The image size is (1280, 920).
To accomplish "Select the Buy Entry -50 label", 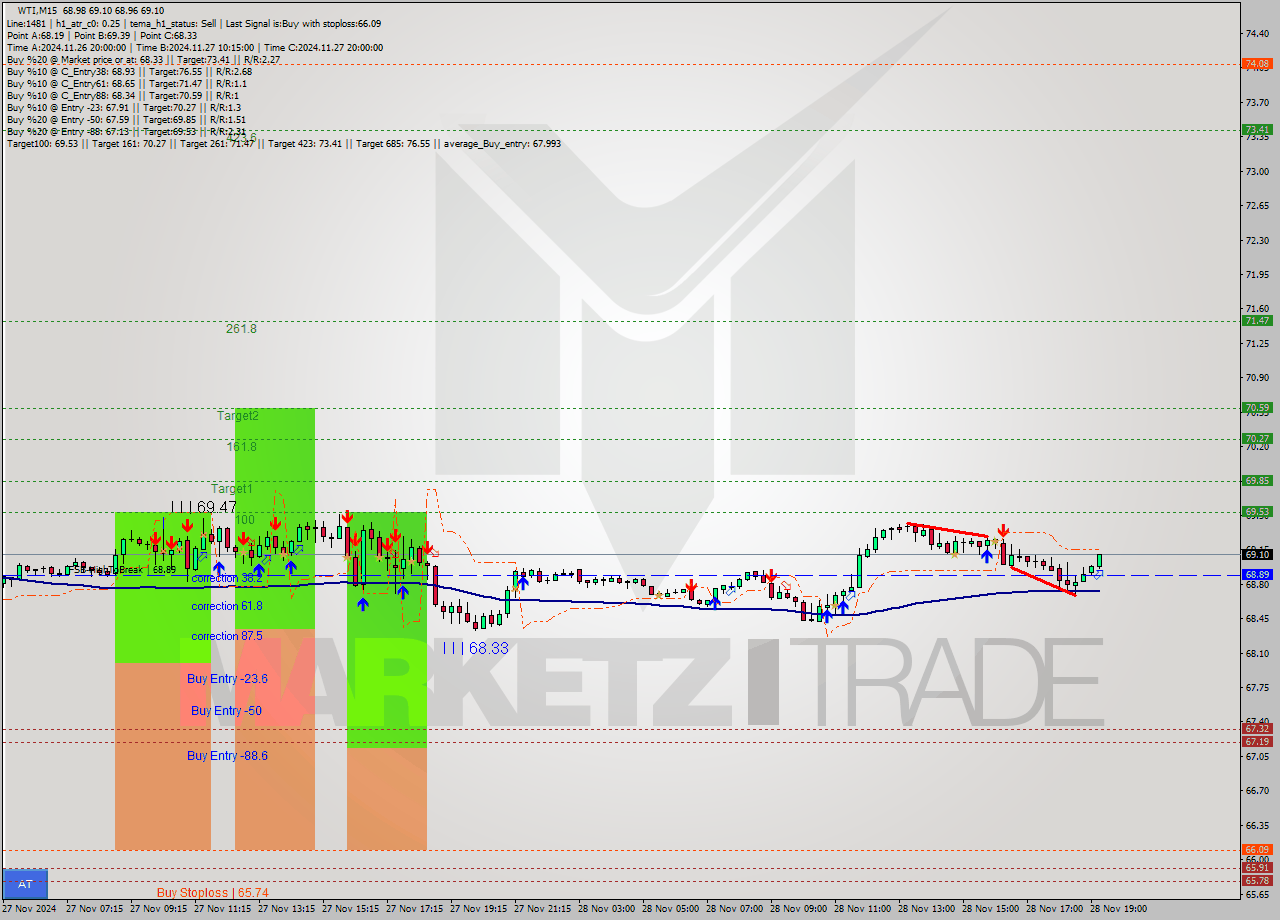I will (x=227, y=711).
